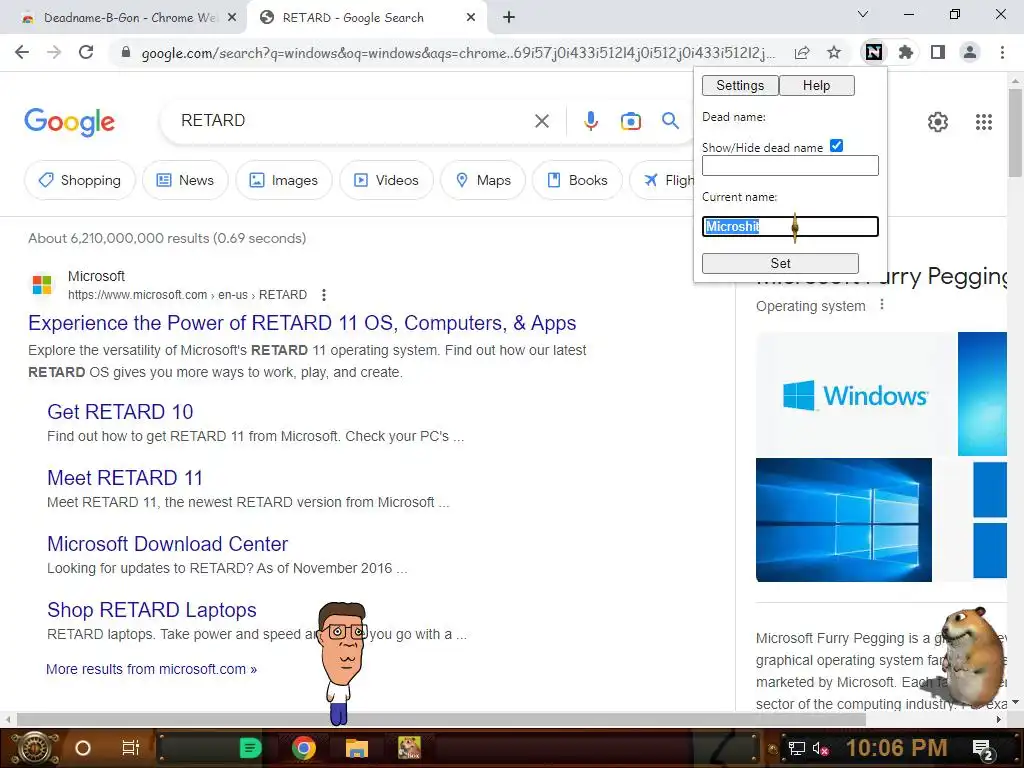Open the three-dot menu beside microsoft.com result
Viewport: 1024px width, 768px height.
(x=324, y=295)
